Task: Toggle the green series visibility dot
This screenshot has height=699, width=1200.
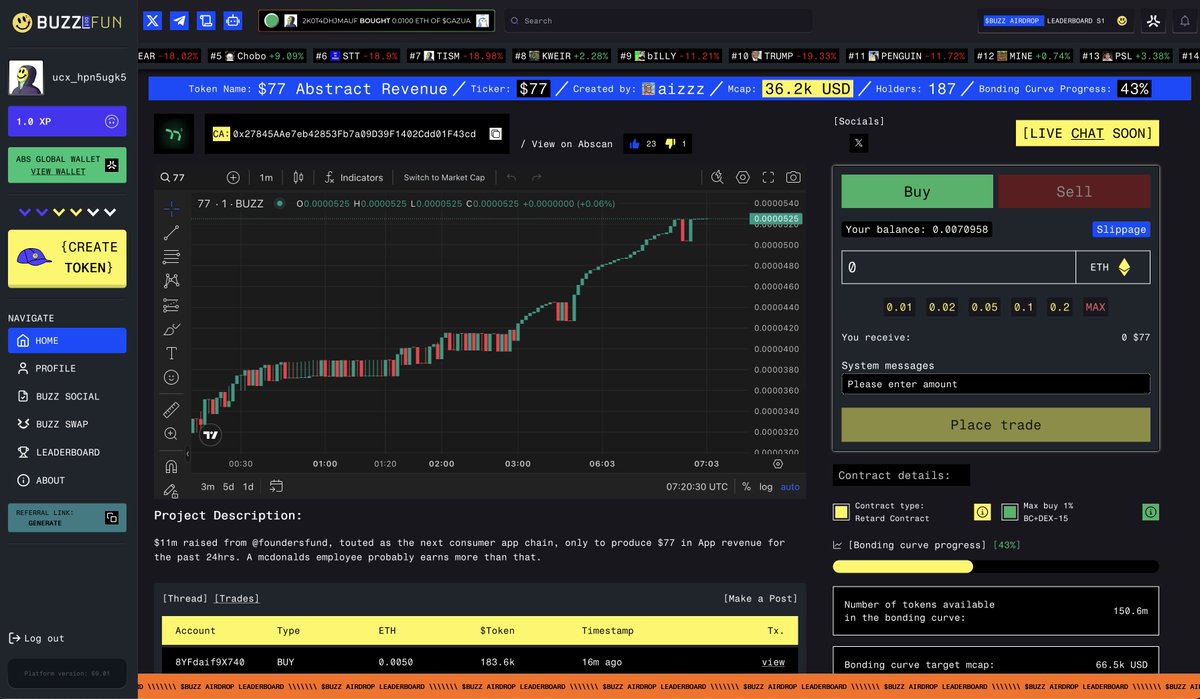Action: tap(280, 203)
